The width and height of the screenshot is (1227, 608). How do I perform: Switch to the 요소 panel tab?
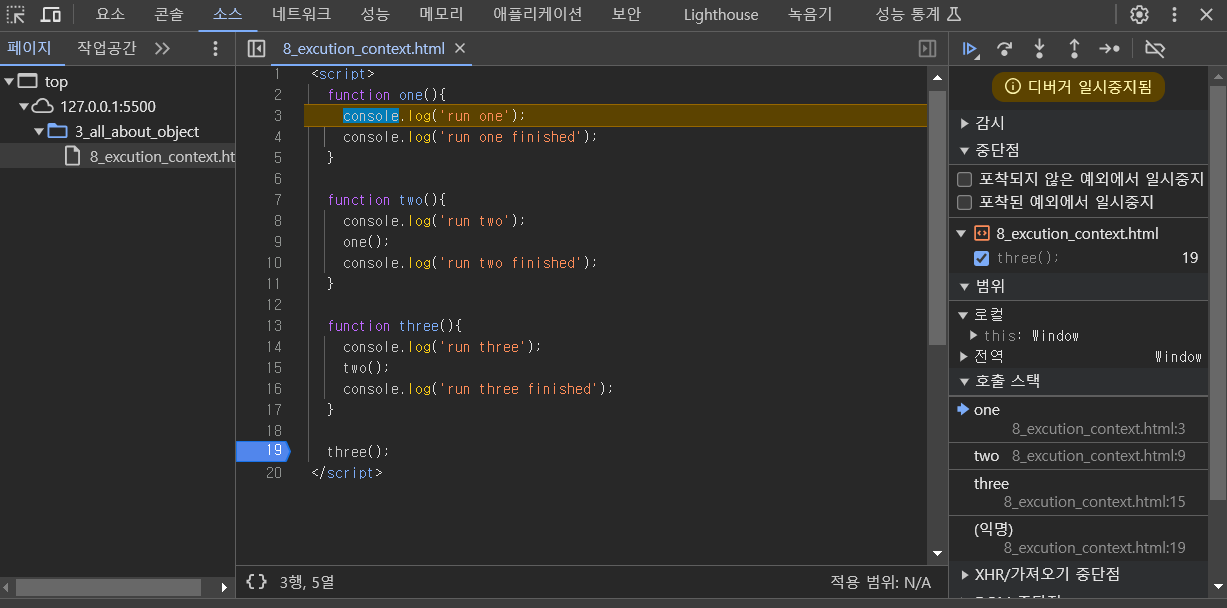[111, 15]
